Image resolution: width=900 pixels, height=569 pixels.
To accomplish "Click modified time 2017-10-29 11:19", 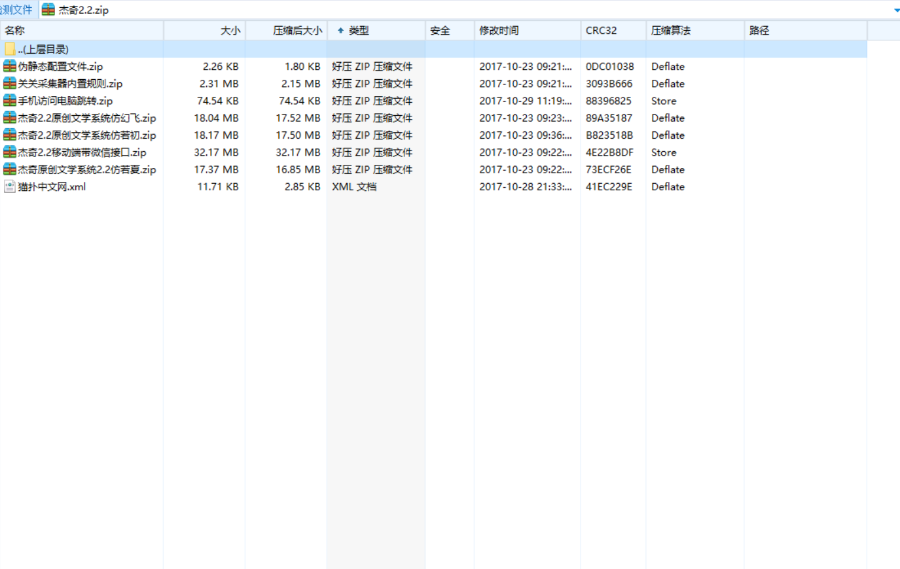I will [x=525, y=101].
